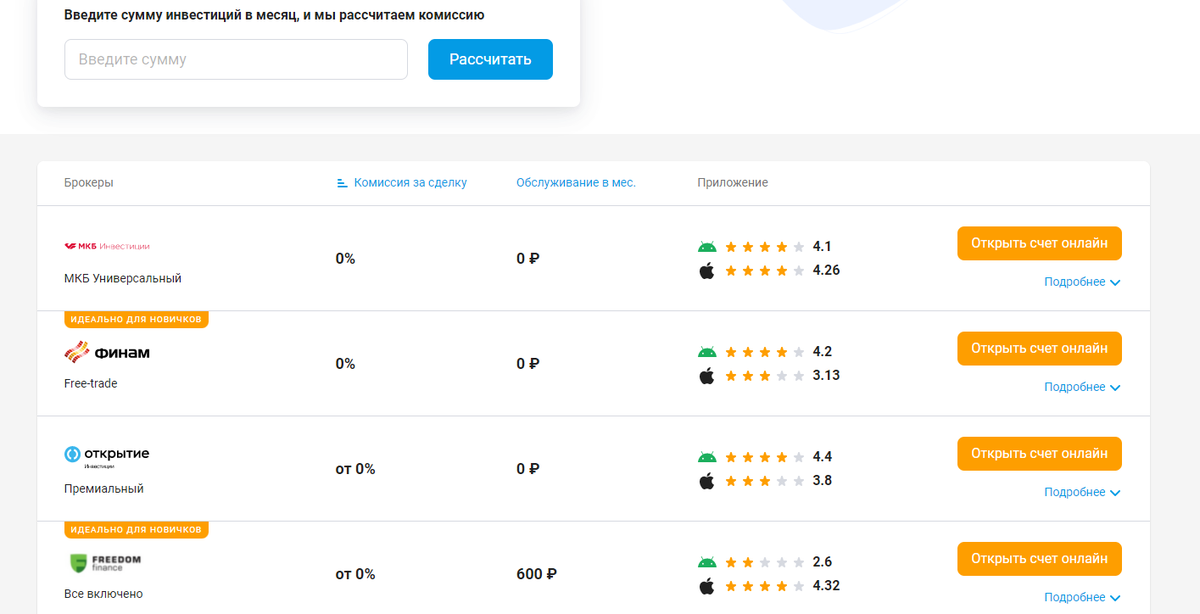Click 0 ₽ service fee in МКБ row
1200x614 pixels.
528,259
